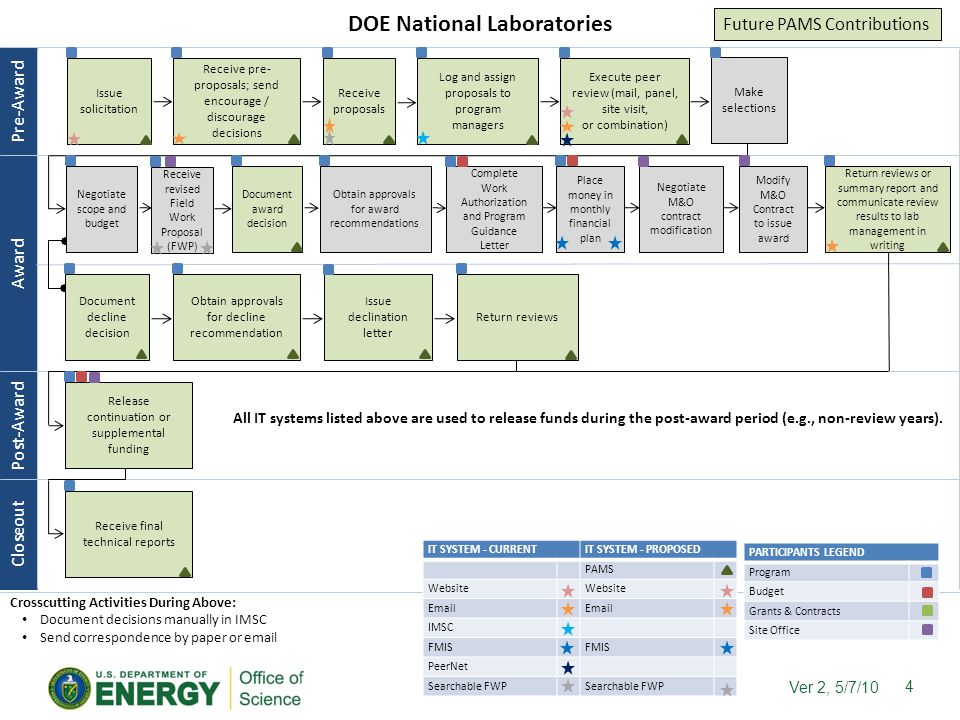Click the green triangle in the Return reviews box
960x720 pixels.
[571, 354]
